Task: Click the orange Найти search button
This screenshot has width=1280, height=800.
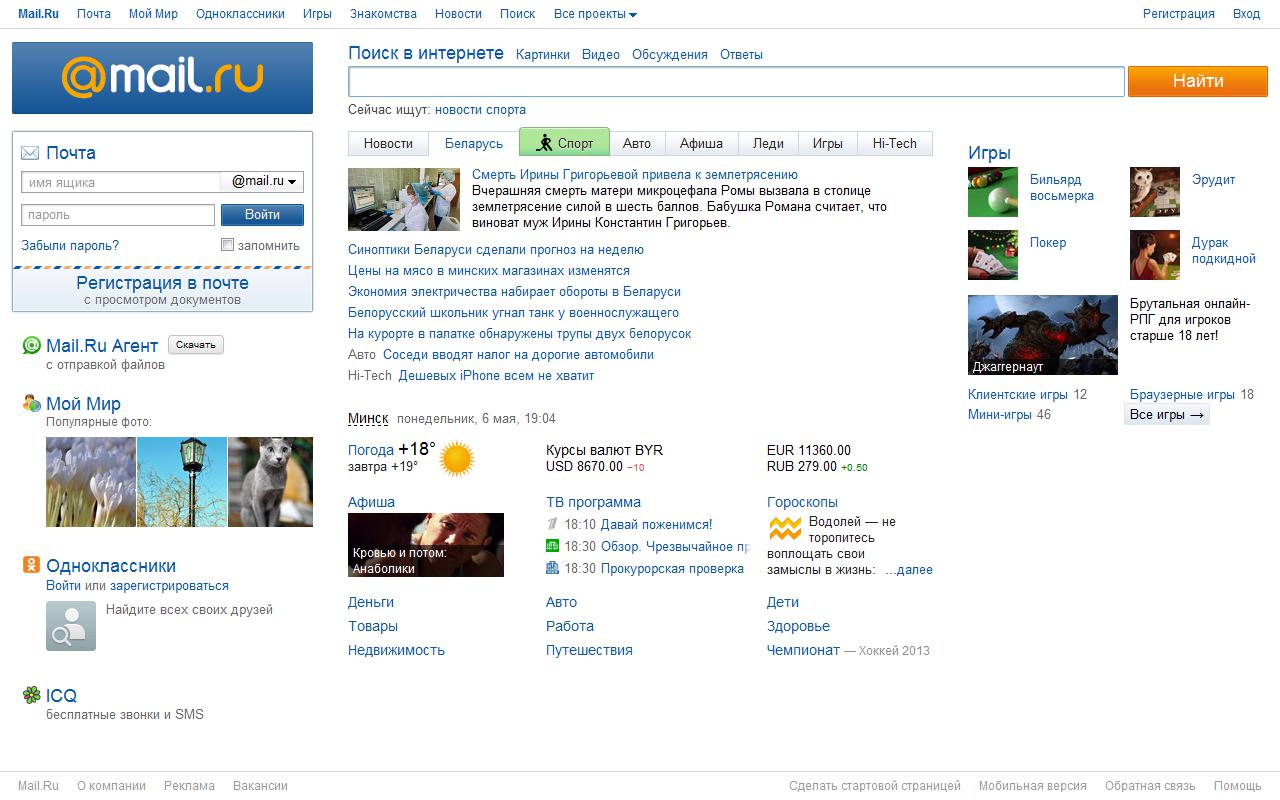Action: click(x=1198, y=81)
